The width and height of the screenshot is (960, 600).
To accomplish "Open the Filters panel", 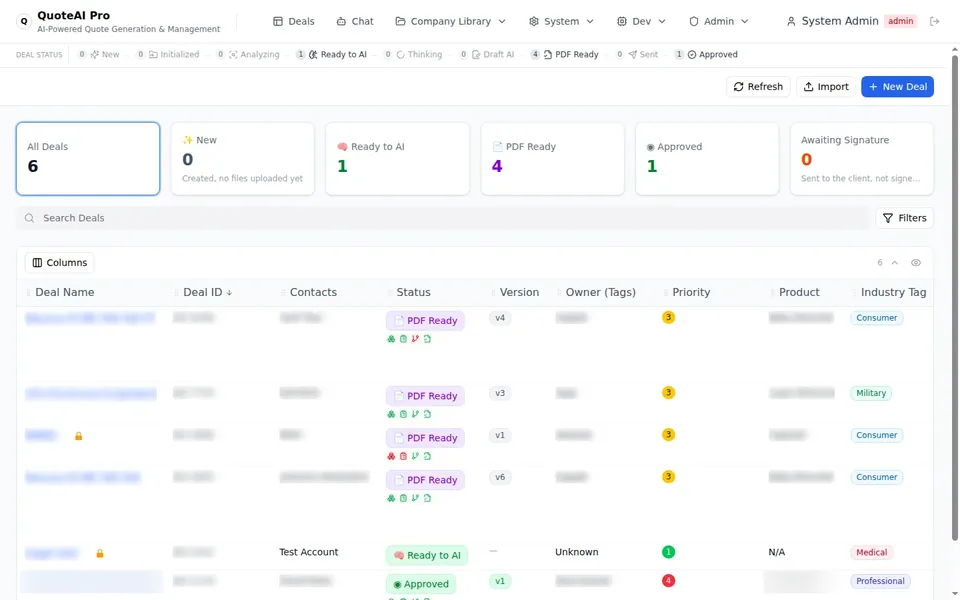I will (904, 218).
